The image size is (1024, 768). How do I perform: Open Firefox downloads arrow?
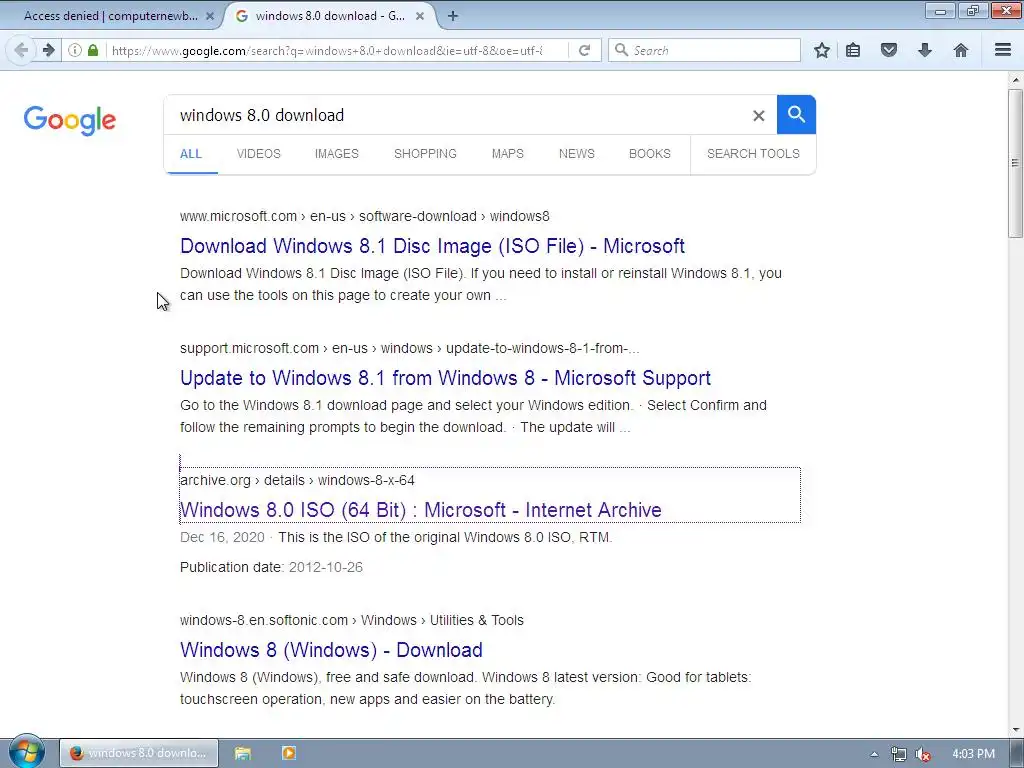click(925, 50)
